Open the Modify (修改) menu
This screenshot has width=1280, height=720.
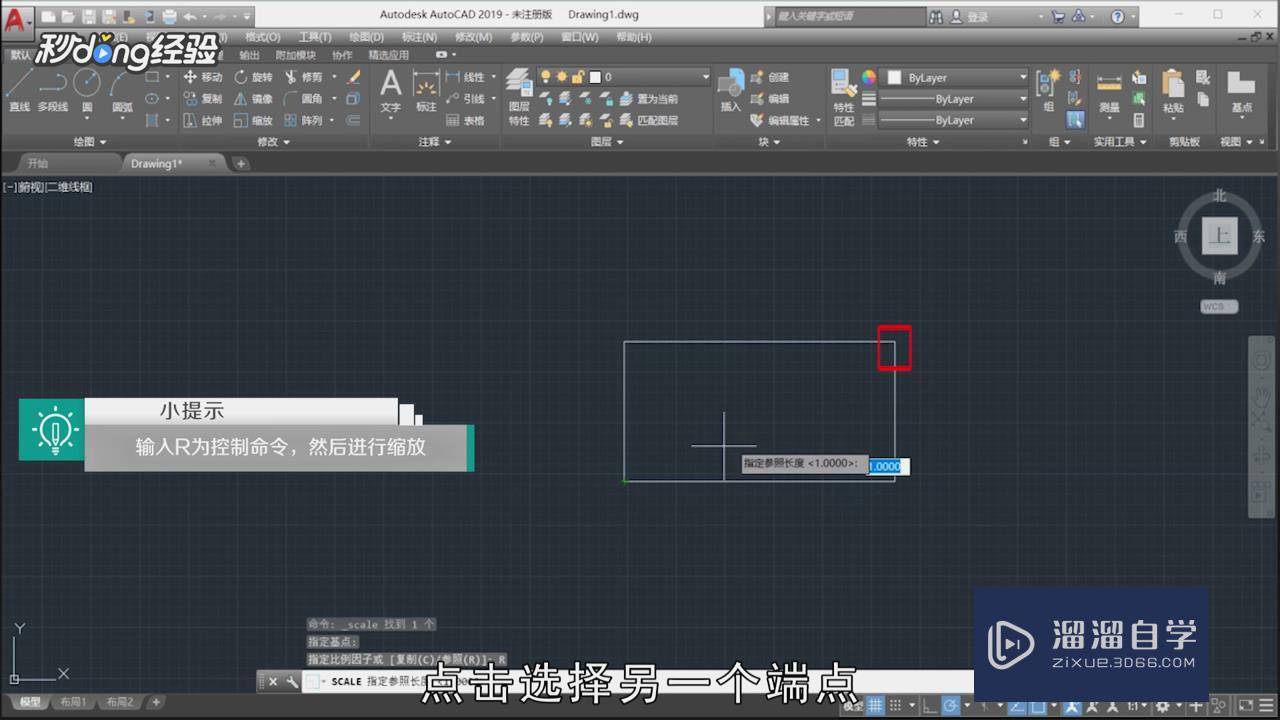473,37
